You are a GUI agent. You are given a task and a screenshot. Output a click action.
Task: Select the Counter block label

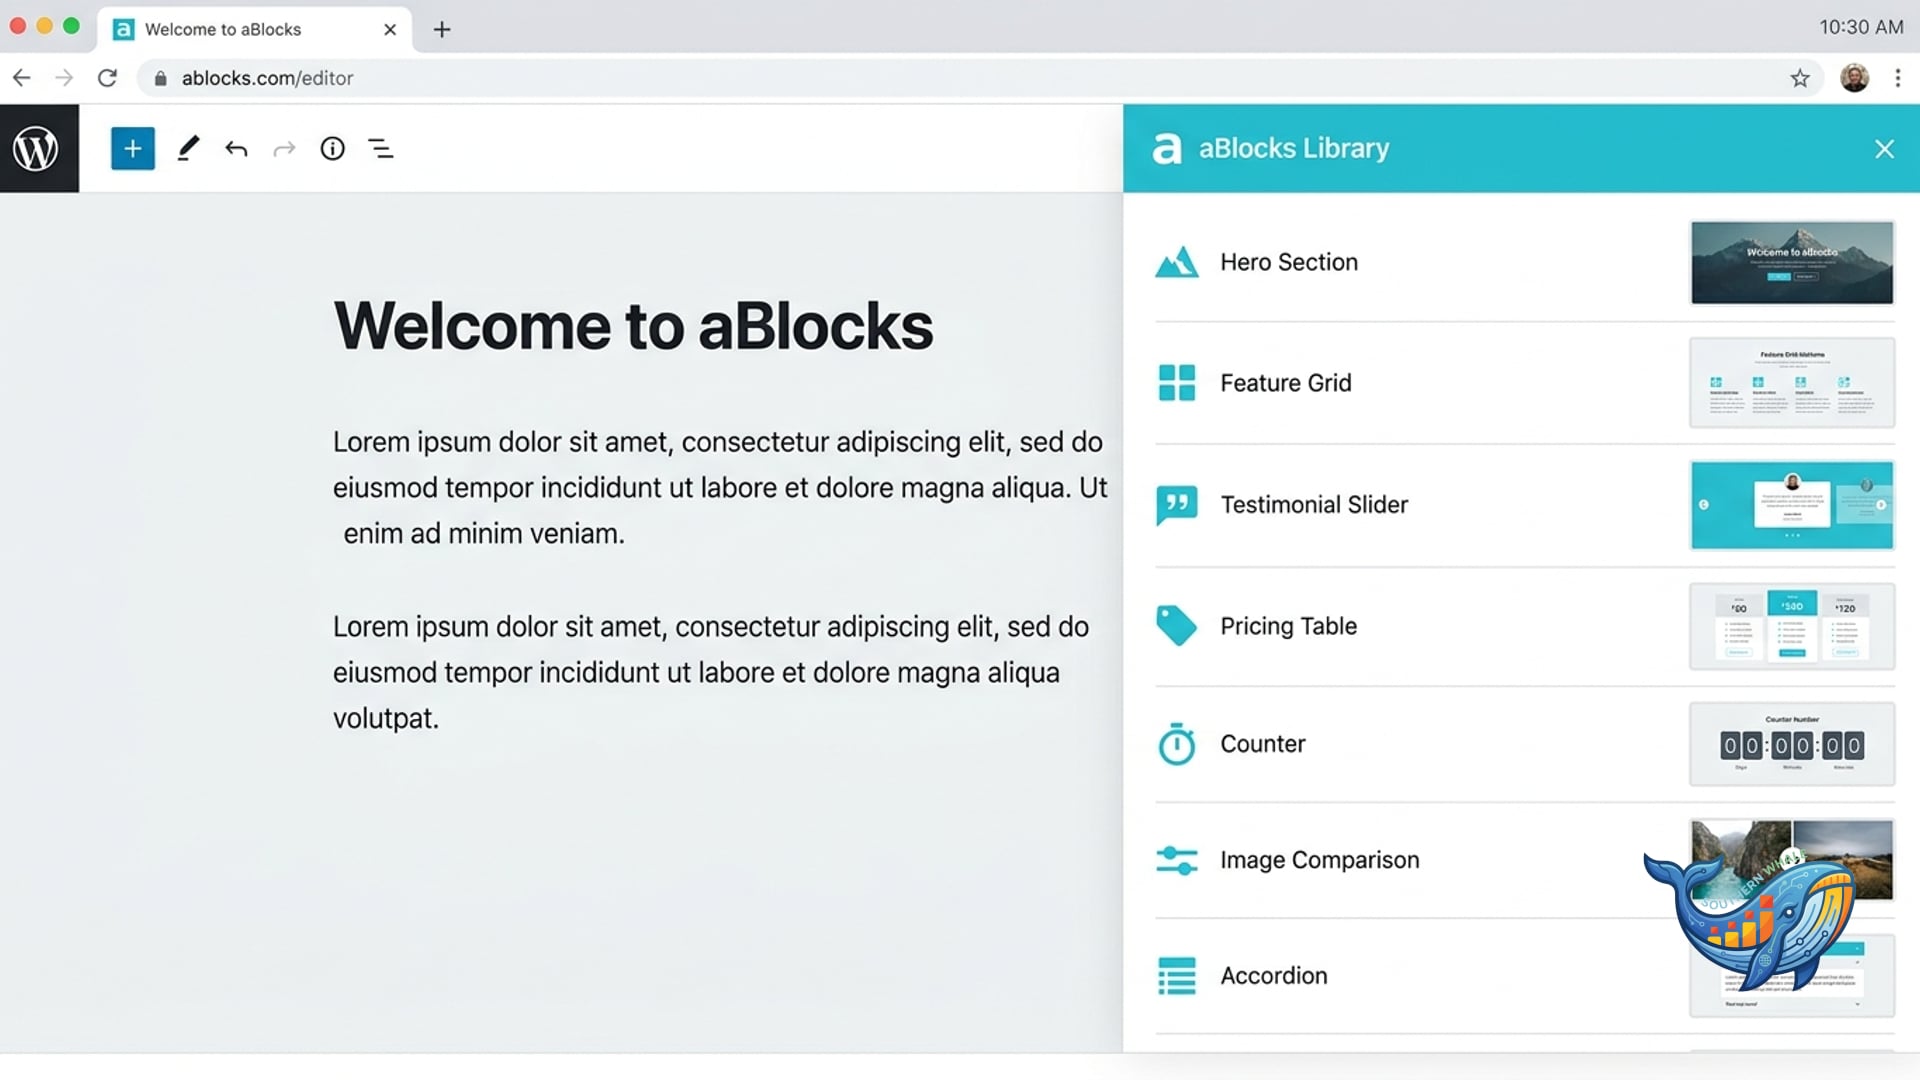(x=1262, y=744)
